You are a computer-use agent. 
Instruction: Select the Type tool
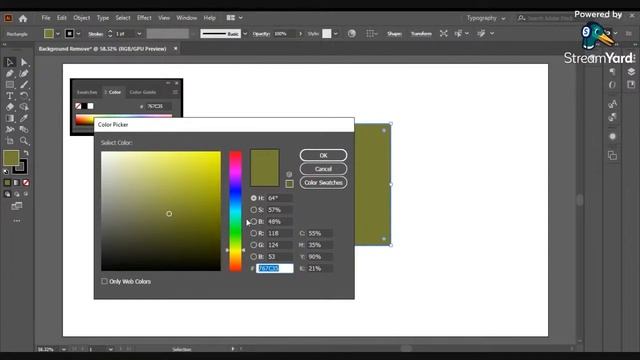click(x=10, y=96)
